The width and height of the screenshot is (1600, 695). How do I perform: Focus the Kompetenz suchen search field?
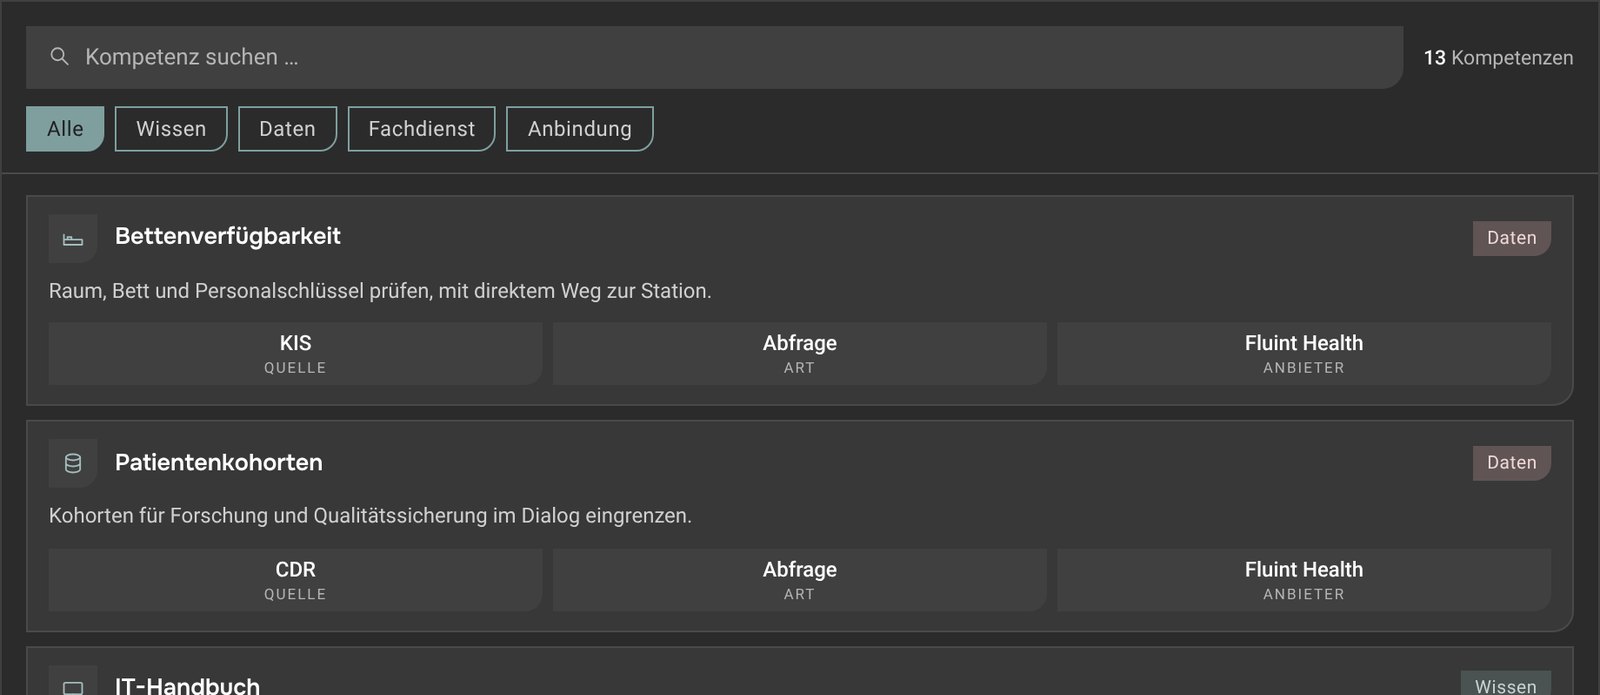714,57
